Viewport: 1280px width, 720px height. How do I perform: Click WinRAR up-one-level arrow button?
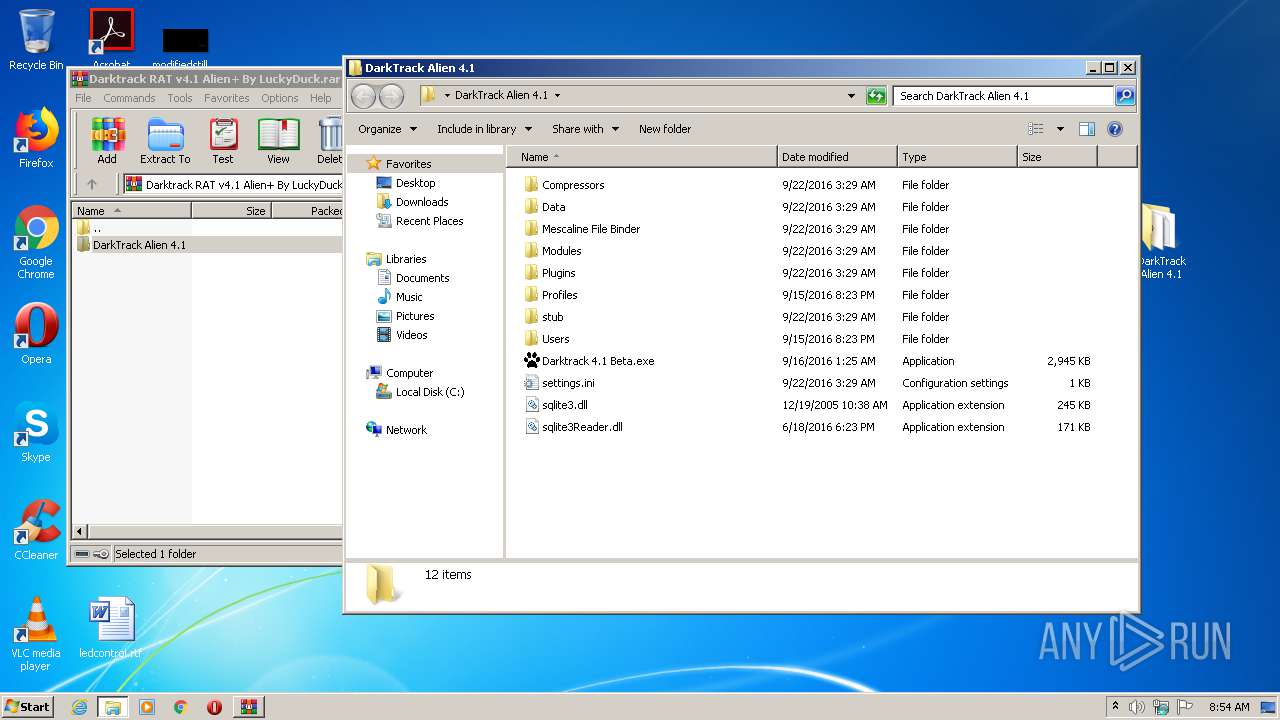(x=92, y=184)
